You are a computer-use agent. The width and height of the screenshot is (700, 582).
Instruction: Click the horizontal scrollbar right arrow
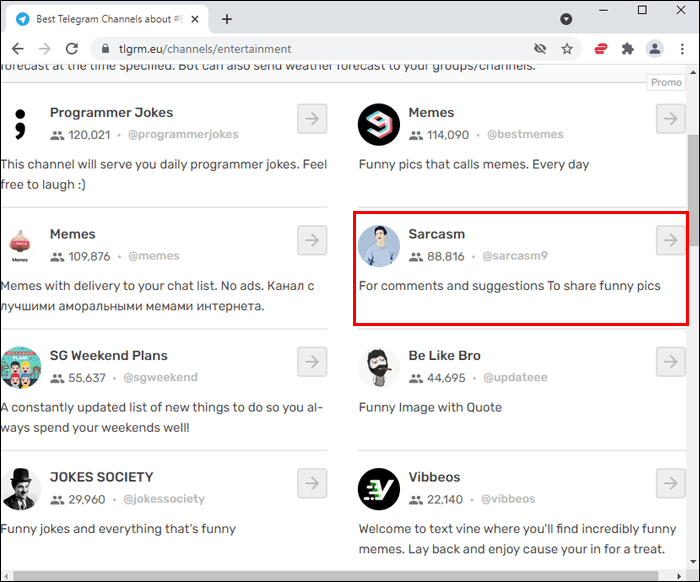pyautogui.click(x=679, y=576)
